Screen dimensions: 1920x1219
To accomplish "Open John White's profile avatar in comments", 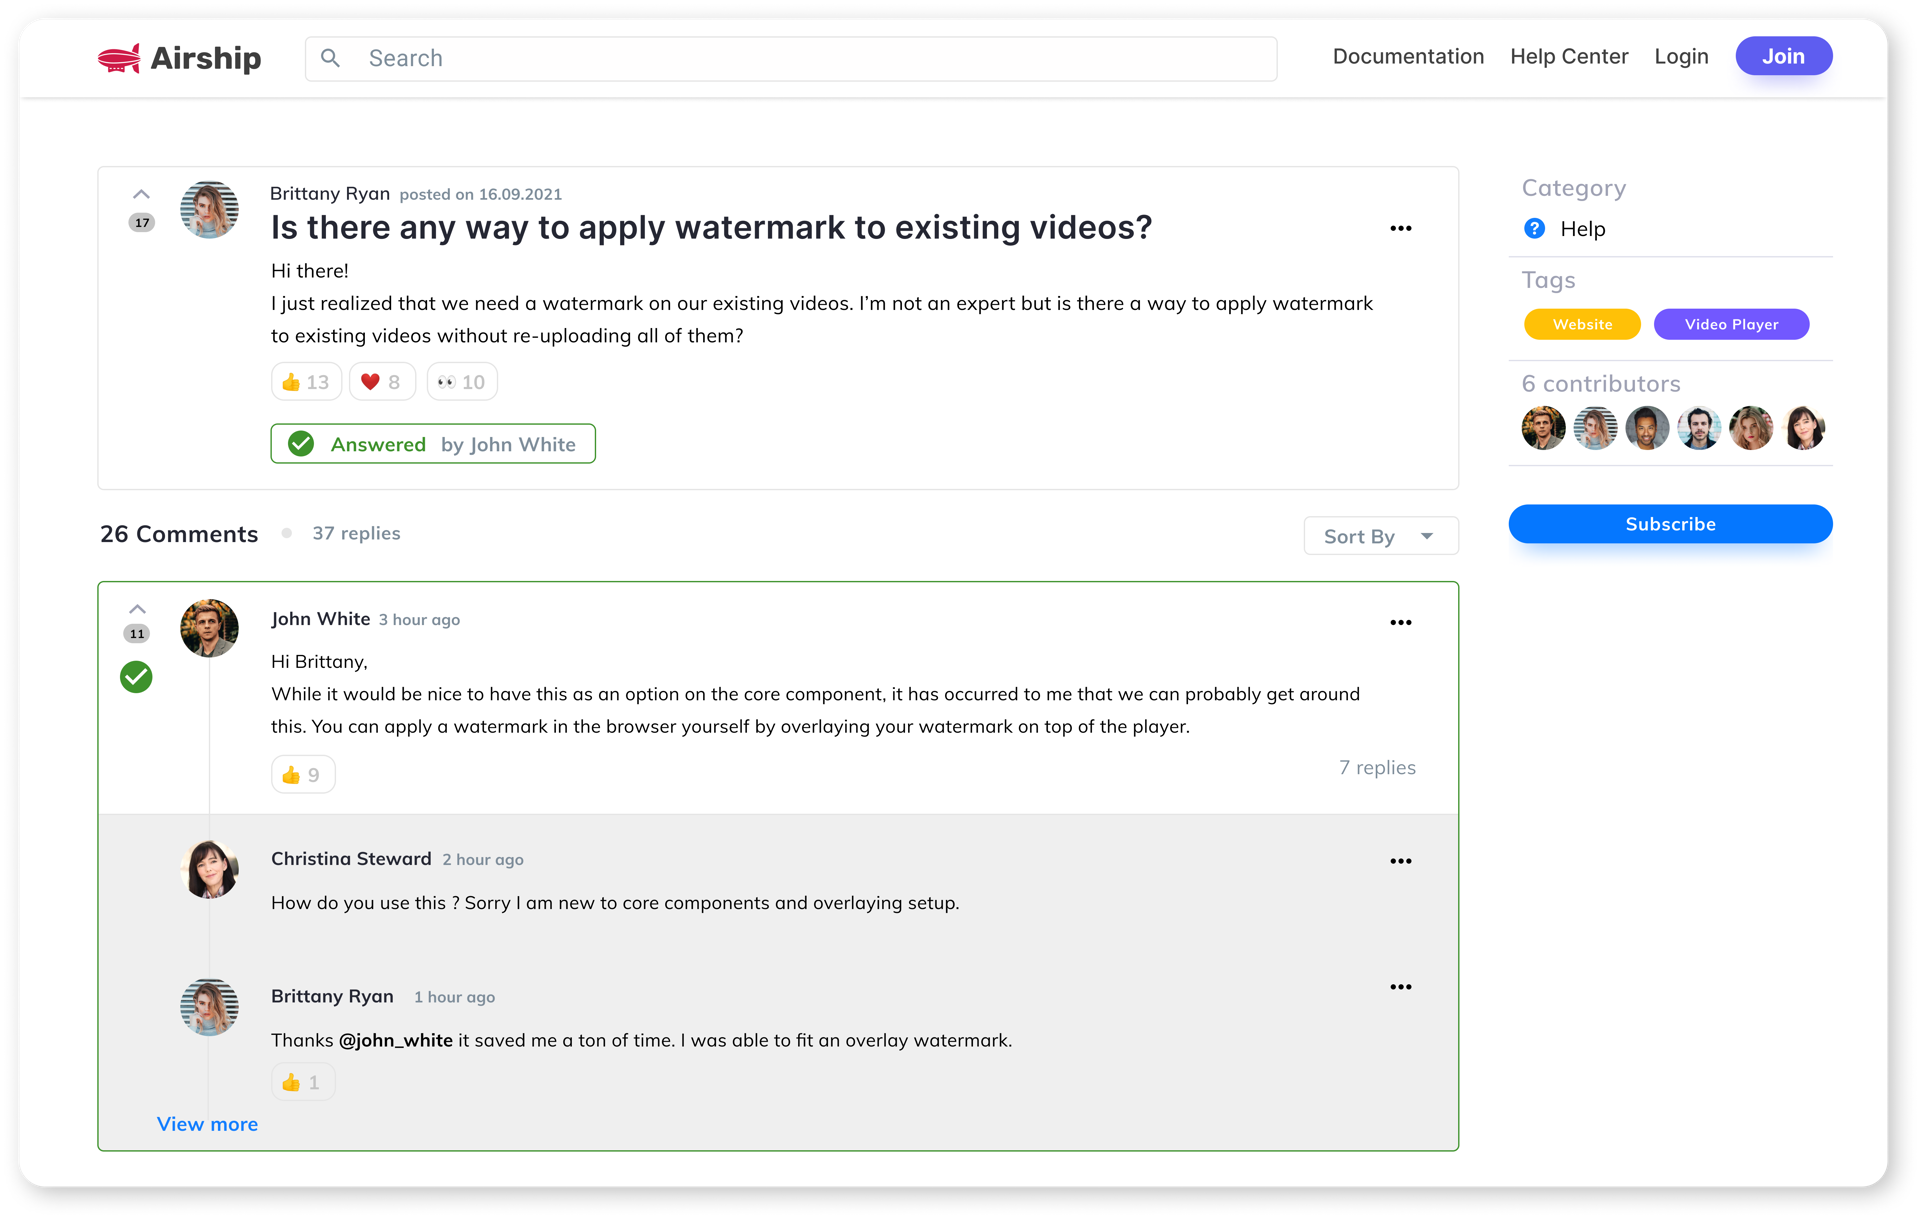I will (209, 628).
